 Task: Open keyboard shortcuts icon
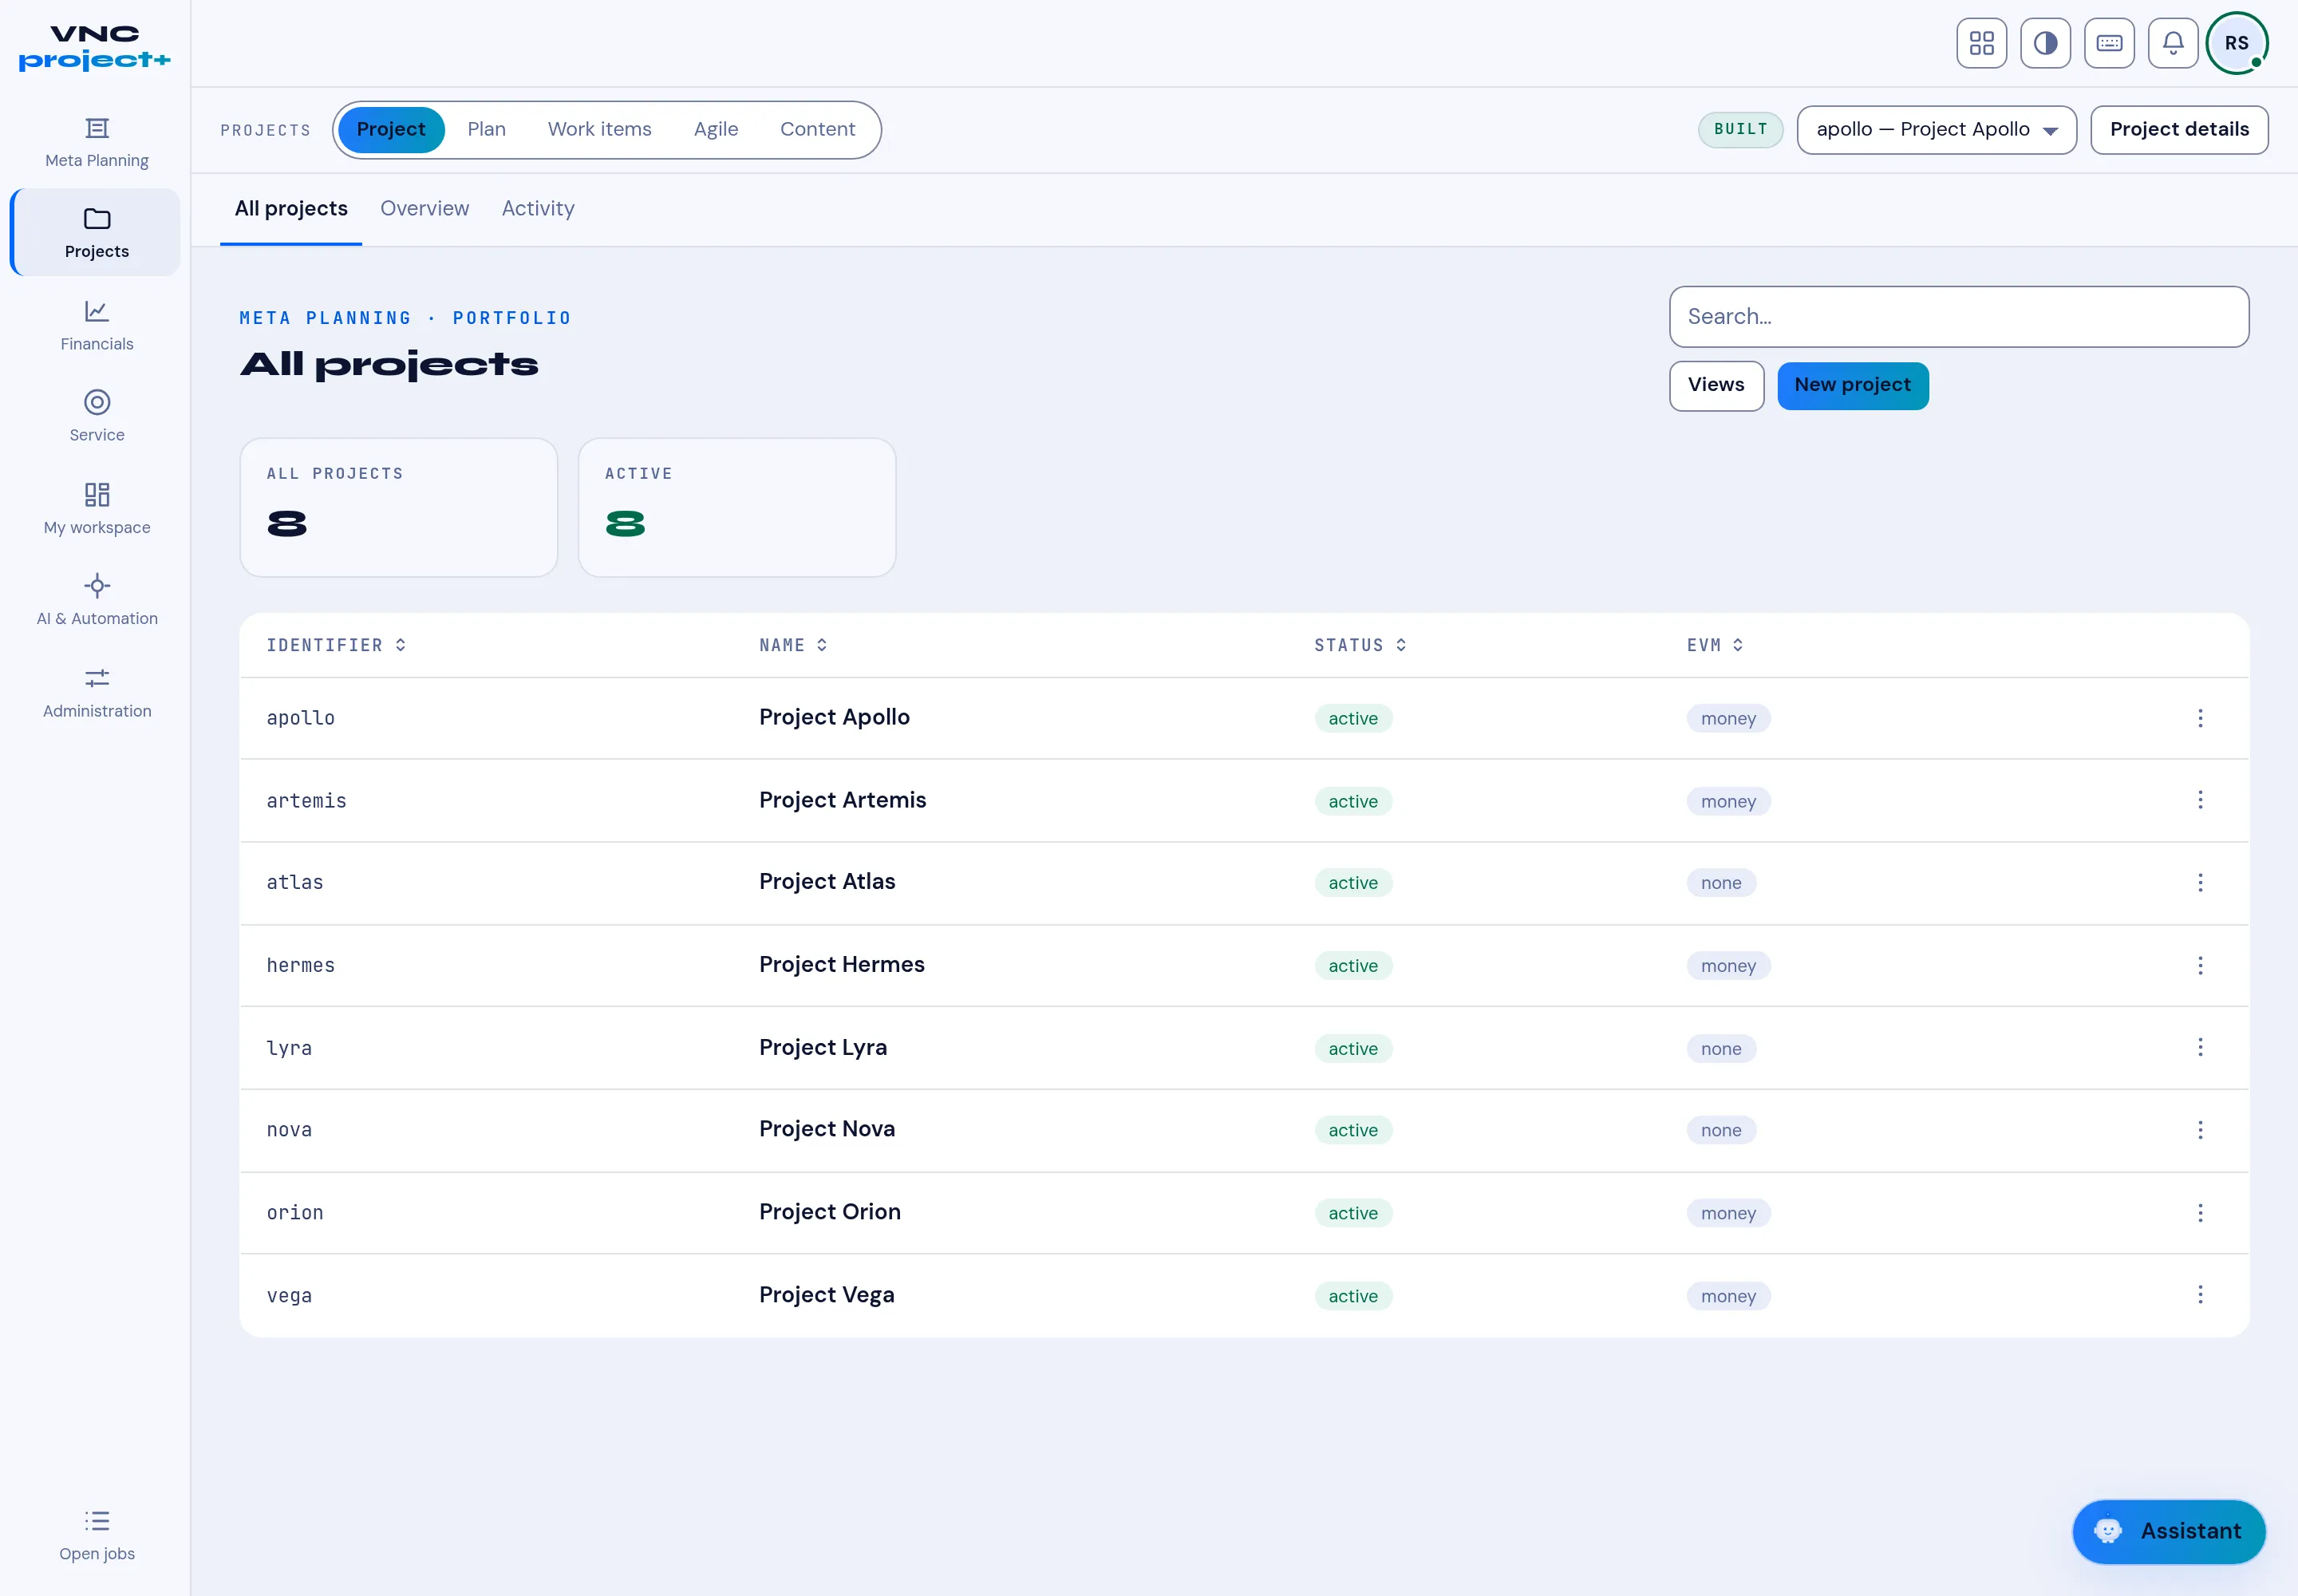click(2109, 43)
